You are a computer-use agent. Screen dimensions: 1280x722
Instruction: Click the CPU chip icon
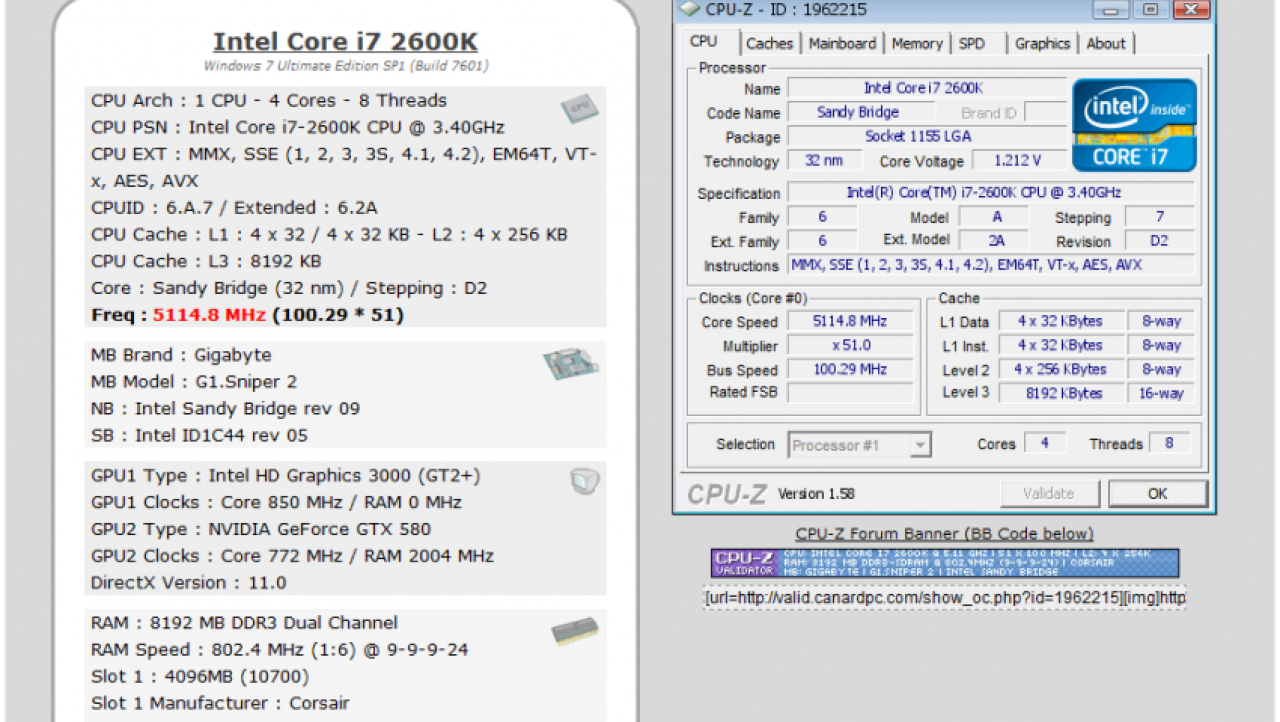pyautogui.click(x=579, y=108)
